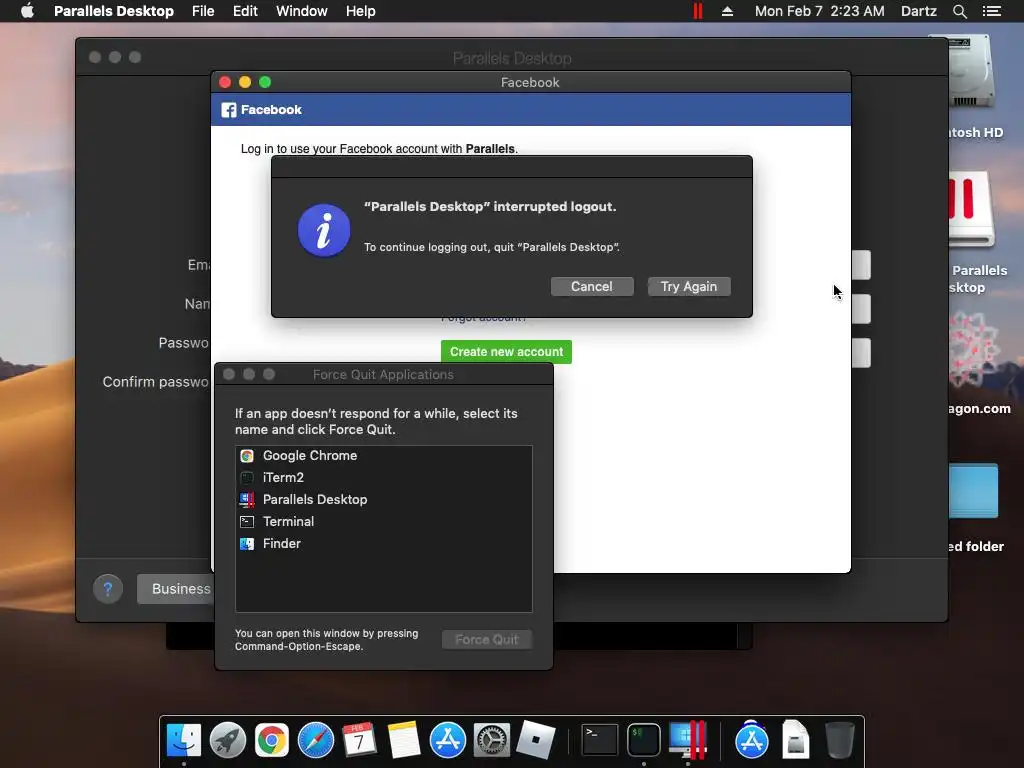Click the info icon in logout alert

(x=324, y=231)
